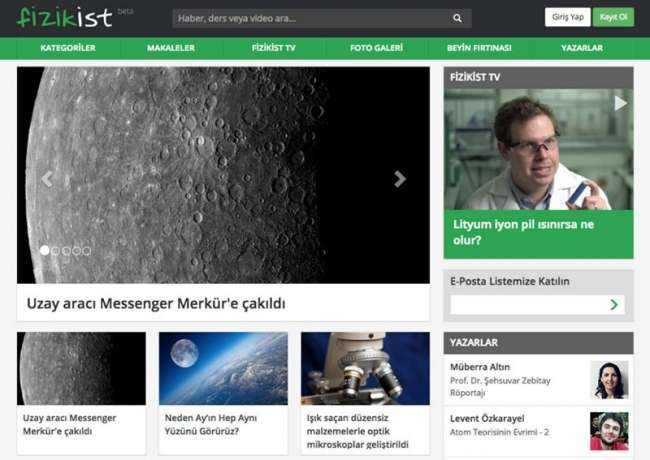650x460 pixels.
Task: Open the small card title 'Uzay aracı Messenger Merkür'e çakıldı'
Action: pyautogui.click(x=69, y=424)
